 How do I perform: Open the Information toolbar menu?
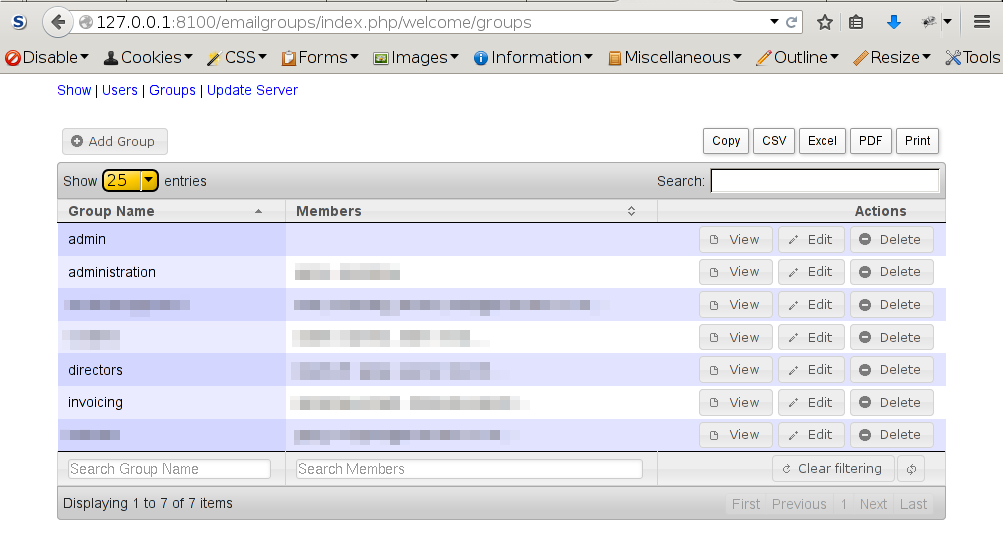pyautogui.click(x=533, y=58)
